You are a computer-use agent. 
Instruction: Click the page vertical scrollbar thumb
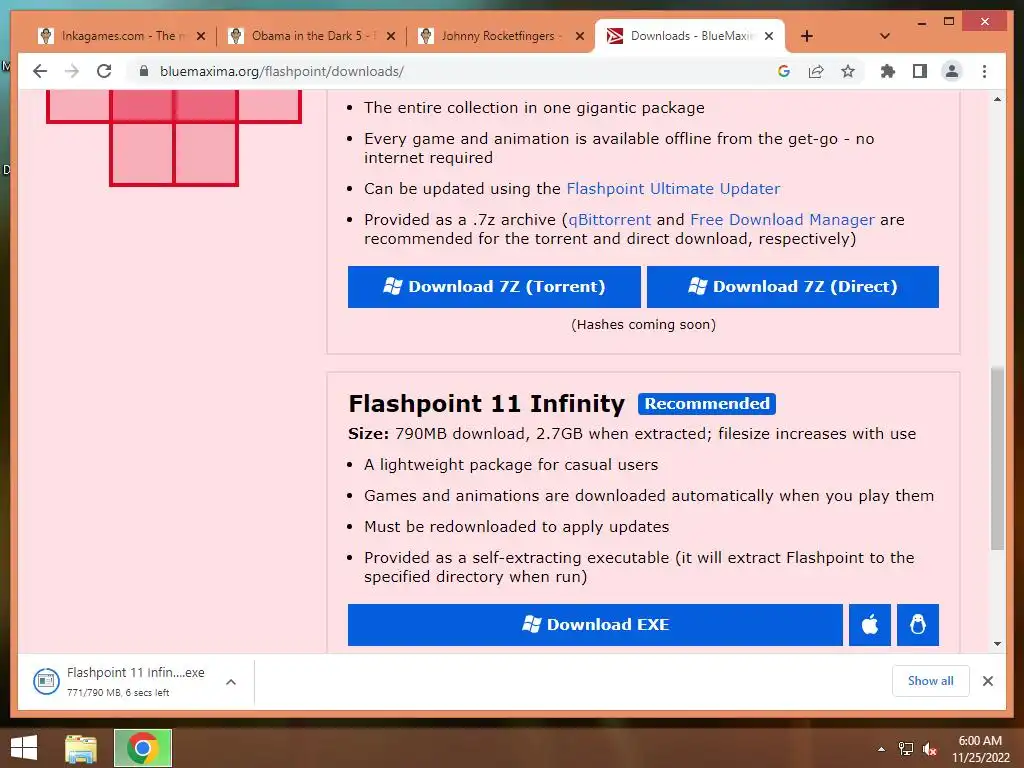pos(997,458)
